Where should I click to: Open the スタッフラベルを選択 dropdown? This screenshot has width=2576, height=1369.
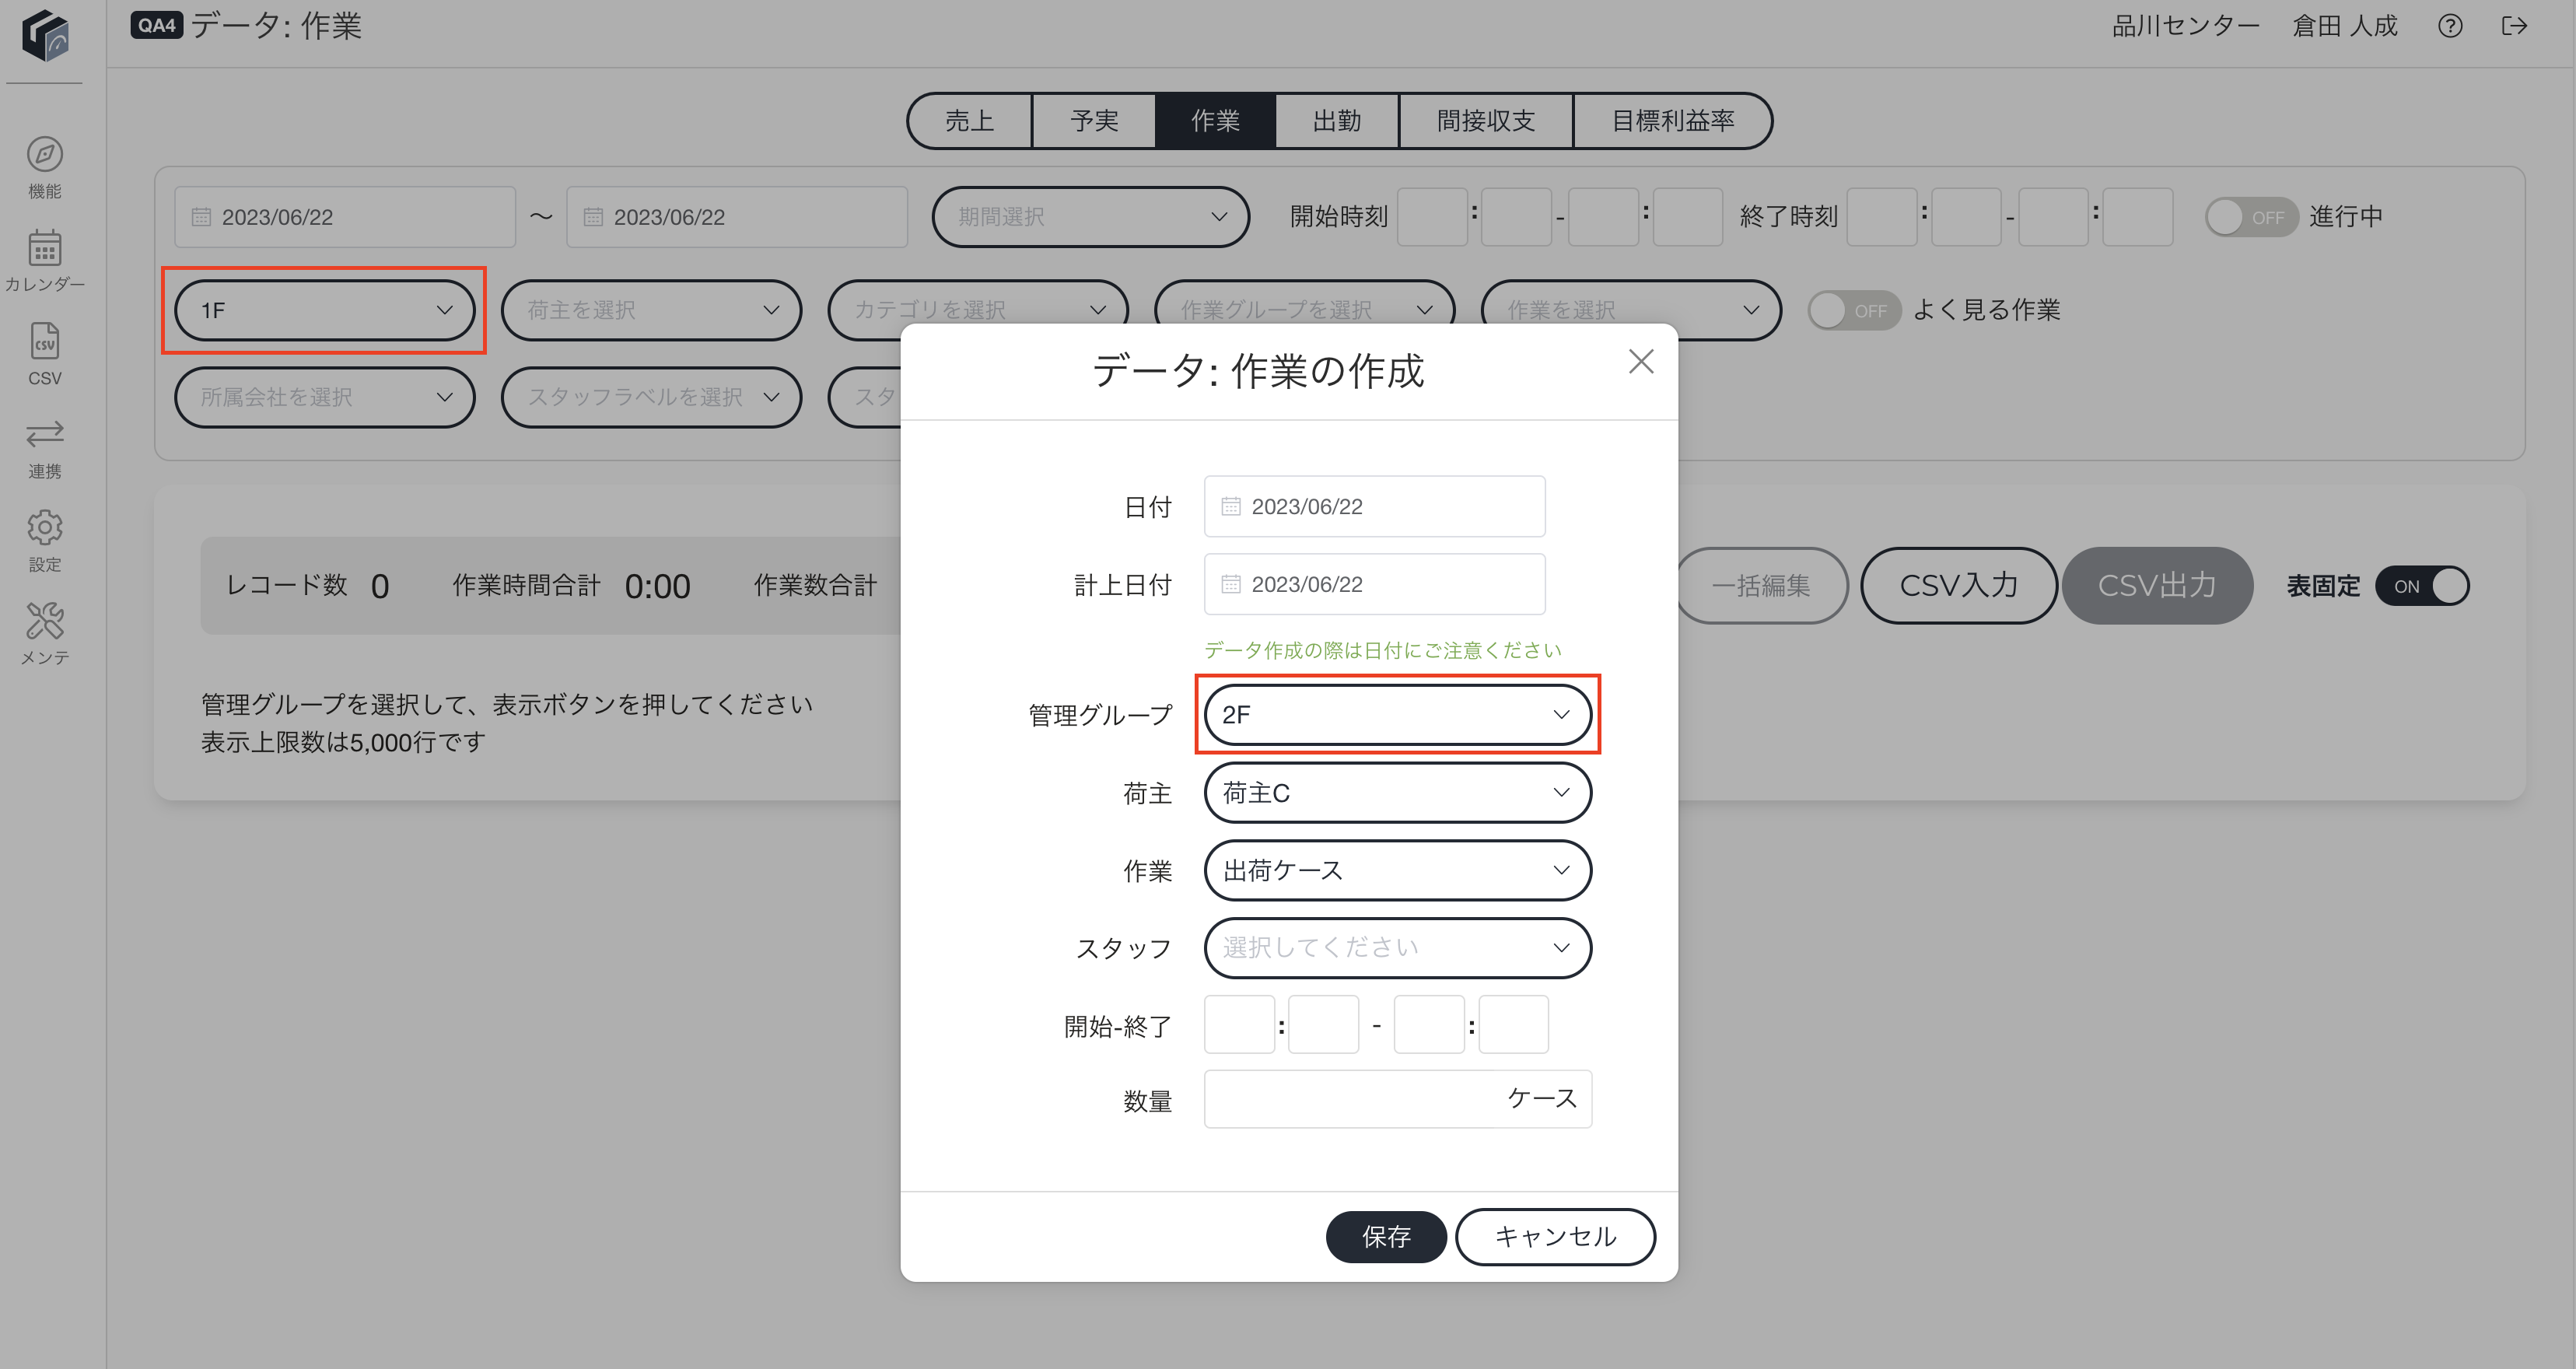pos(651,398)
